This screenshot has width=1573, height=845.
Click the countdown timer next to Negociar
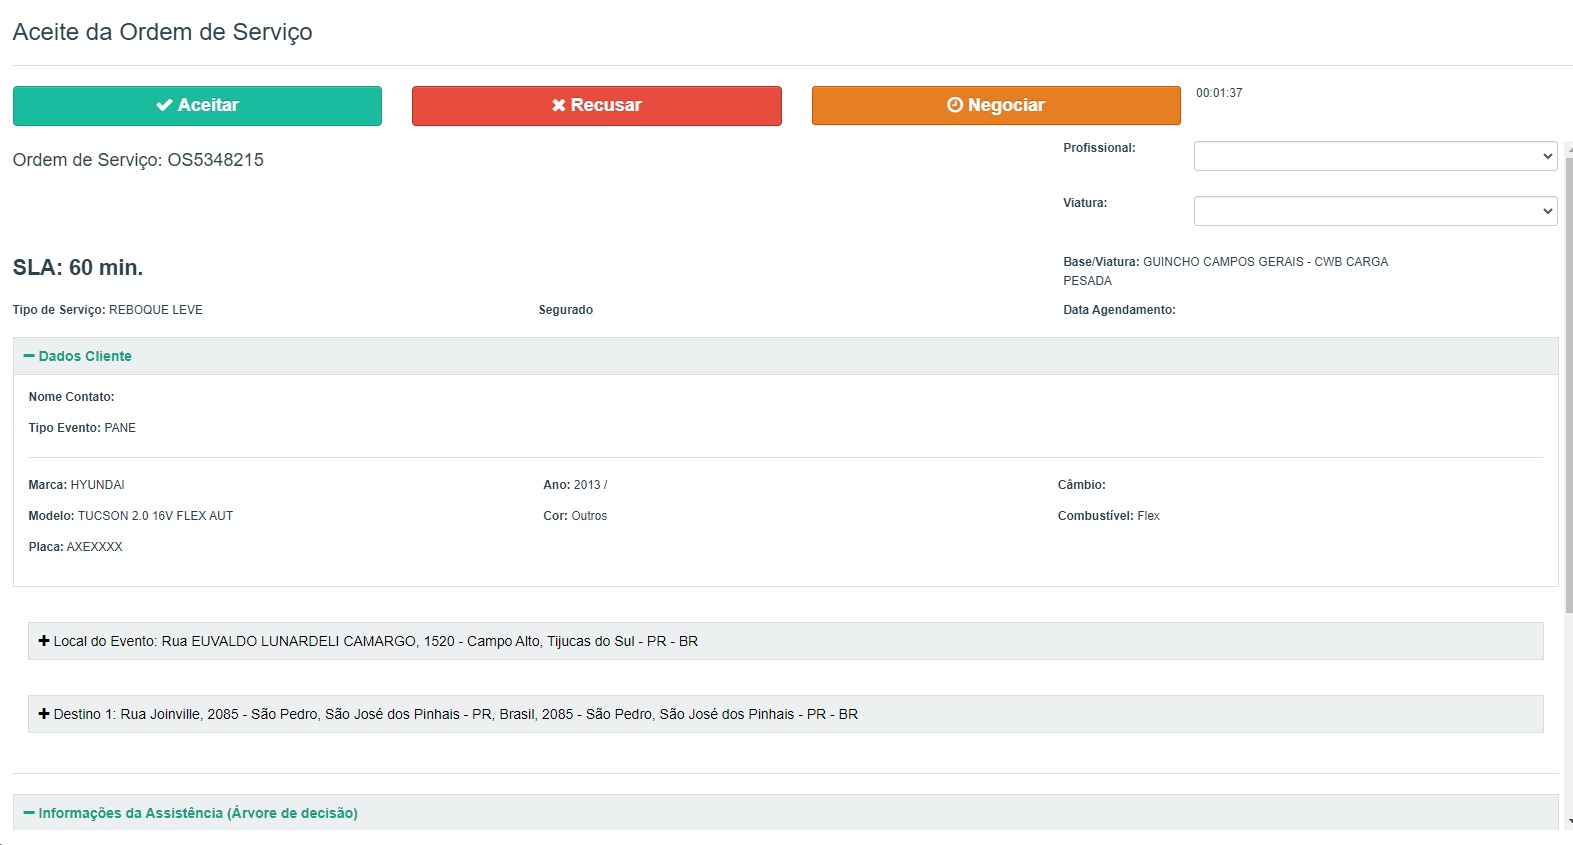[x=1219, y=93]
